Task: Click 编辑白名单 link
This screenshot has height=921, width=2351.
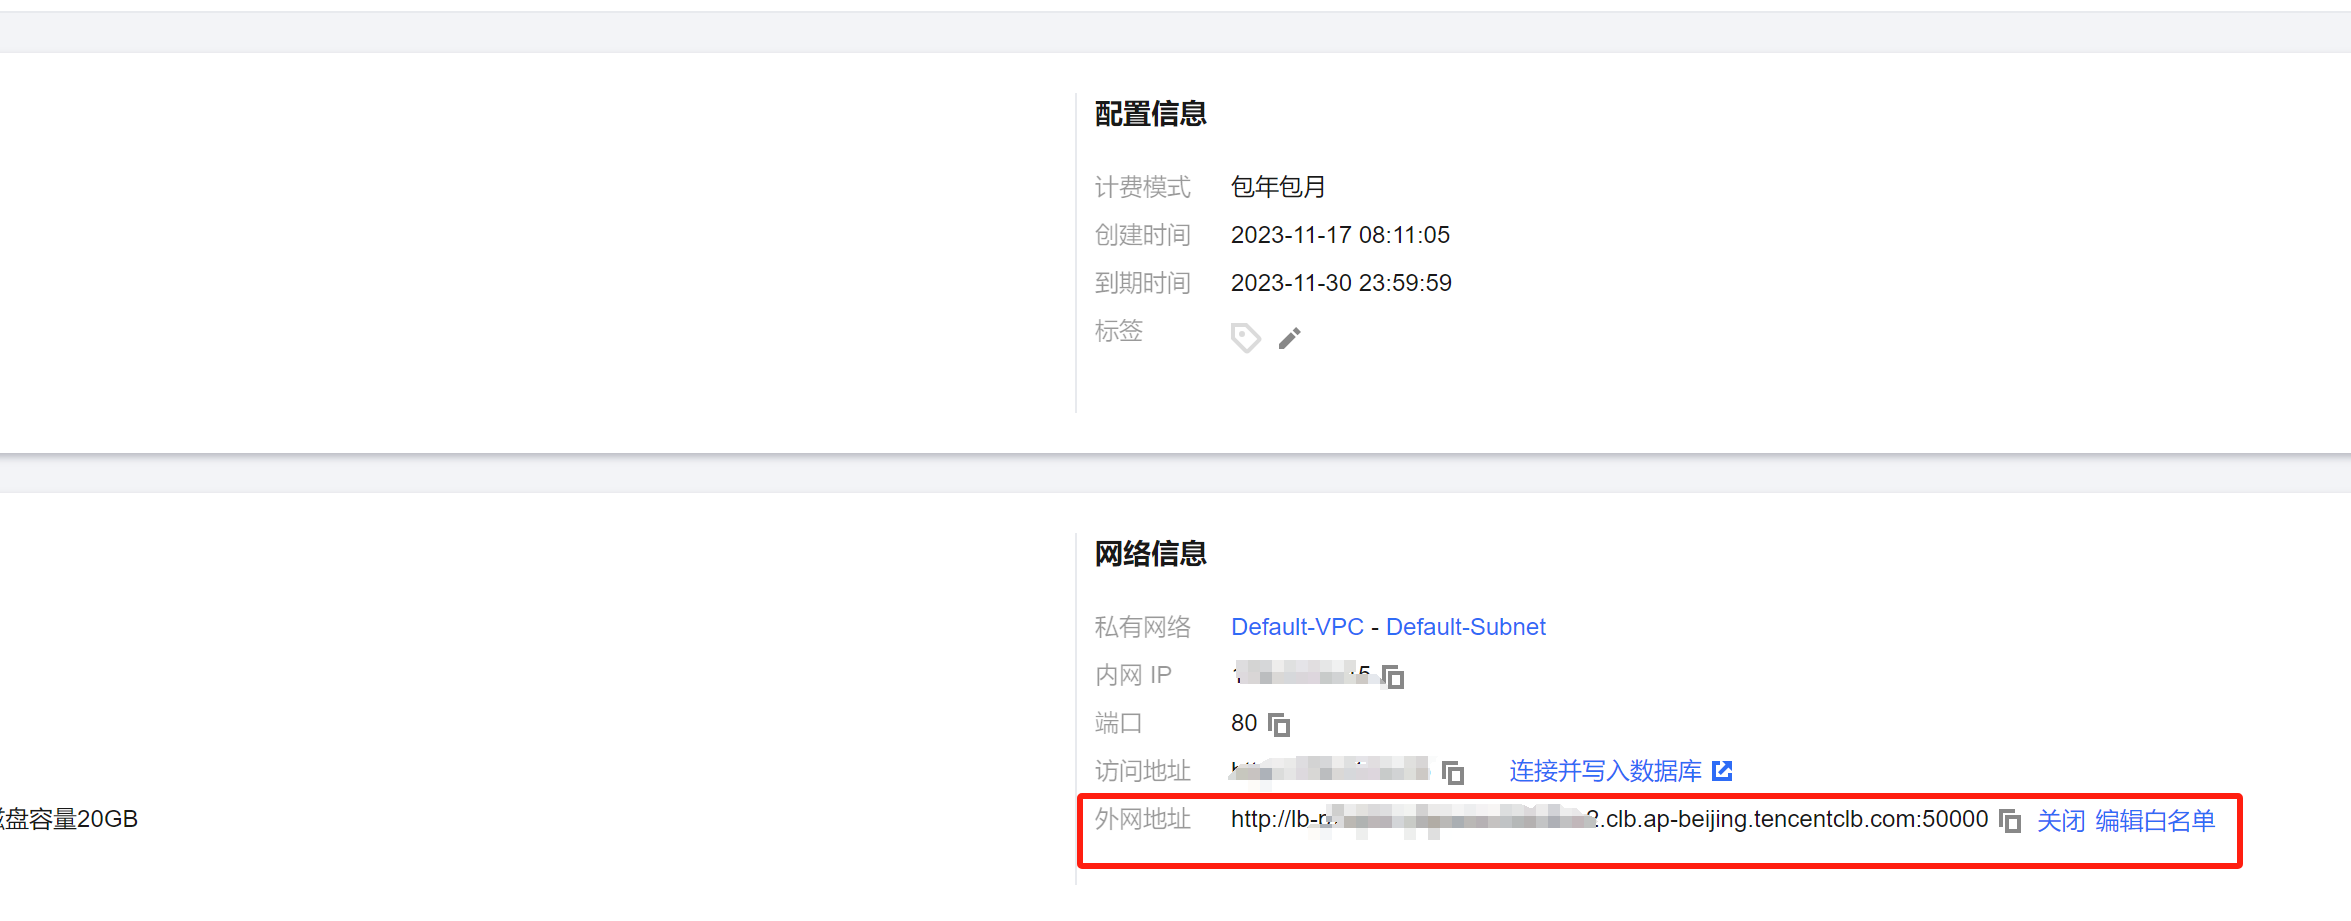Action: click(2155, 821)
